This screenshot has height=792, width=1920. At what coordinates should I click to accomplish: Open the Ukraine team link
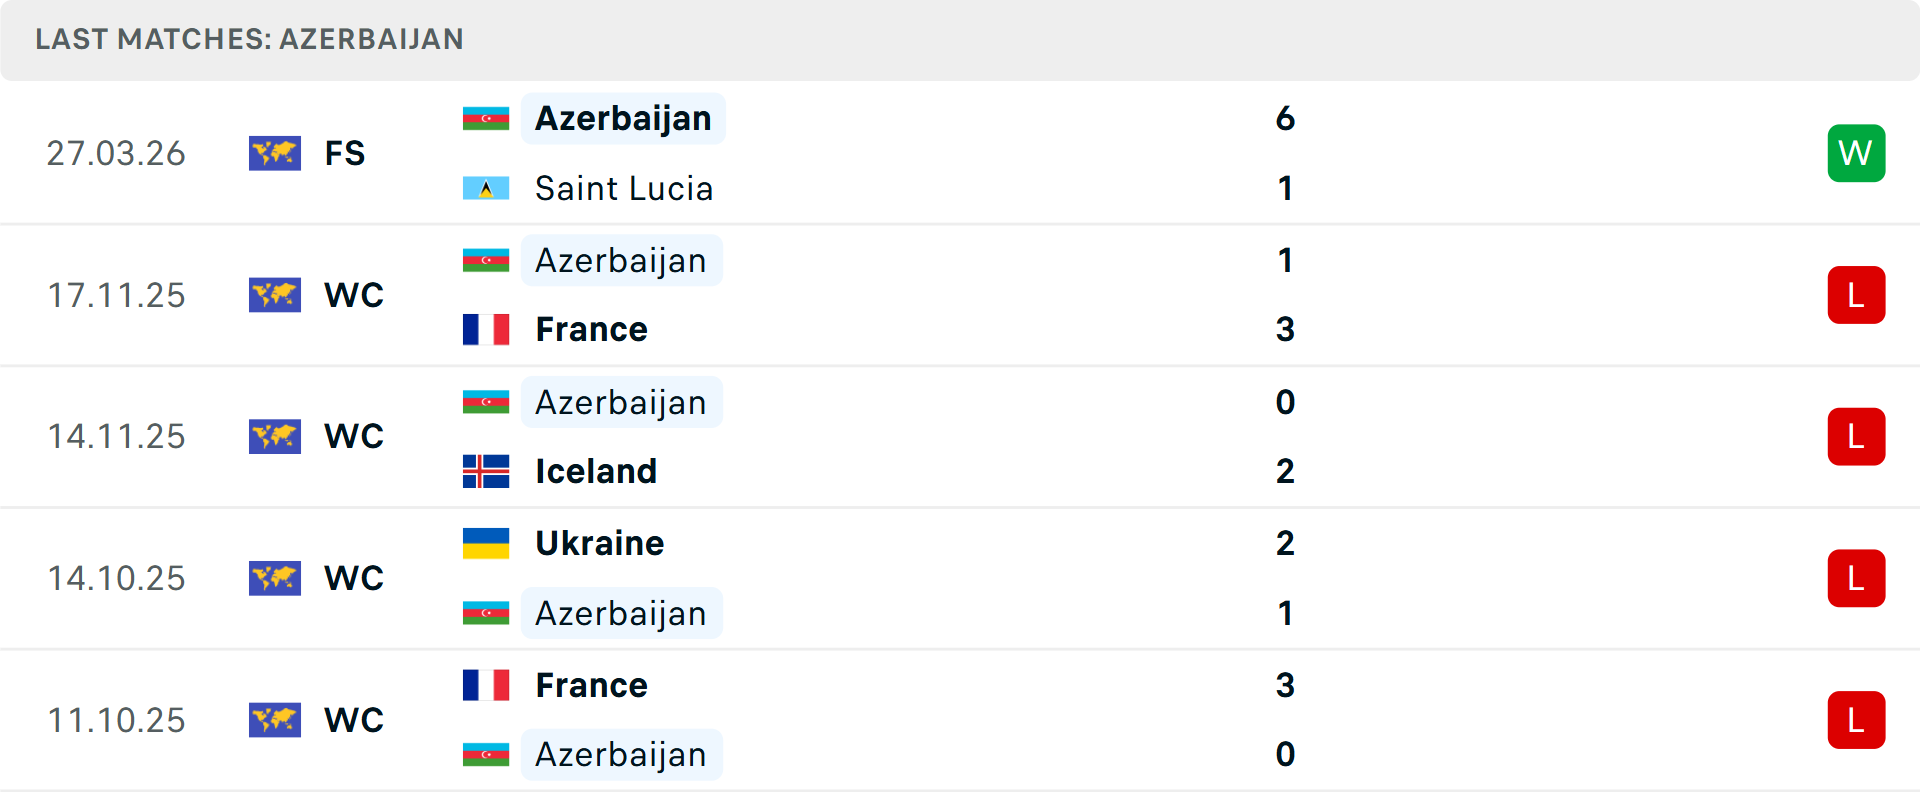coord(599,543)
